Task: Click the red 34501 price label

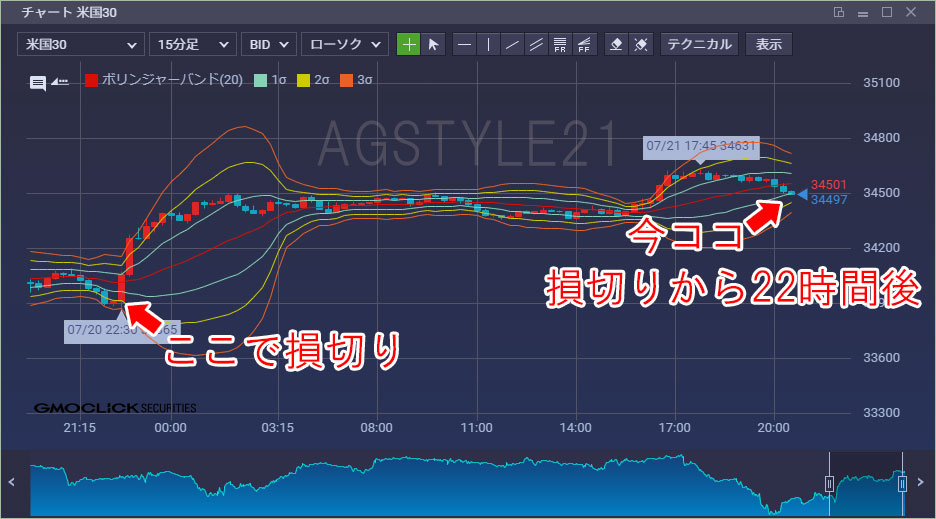Action: pyautogui.click(x=829, y=185)
